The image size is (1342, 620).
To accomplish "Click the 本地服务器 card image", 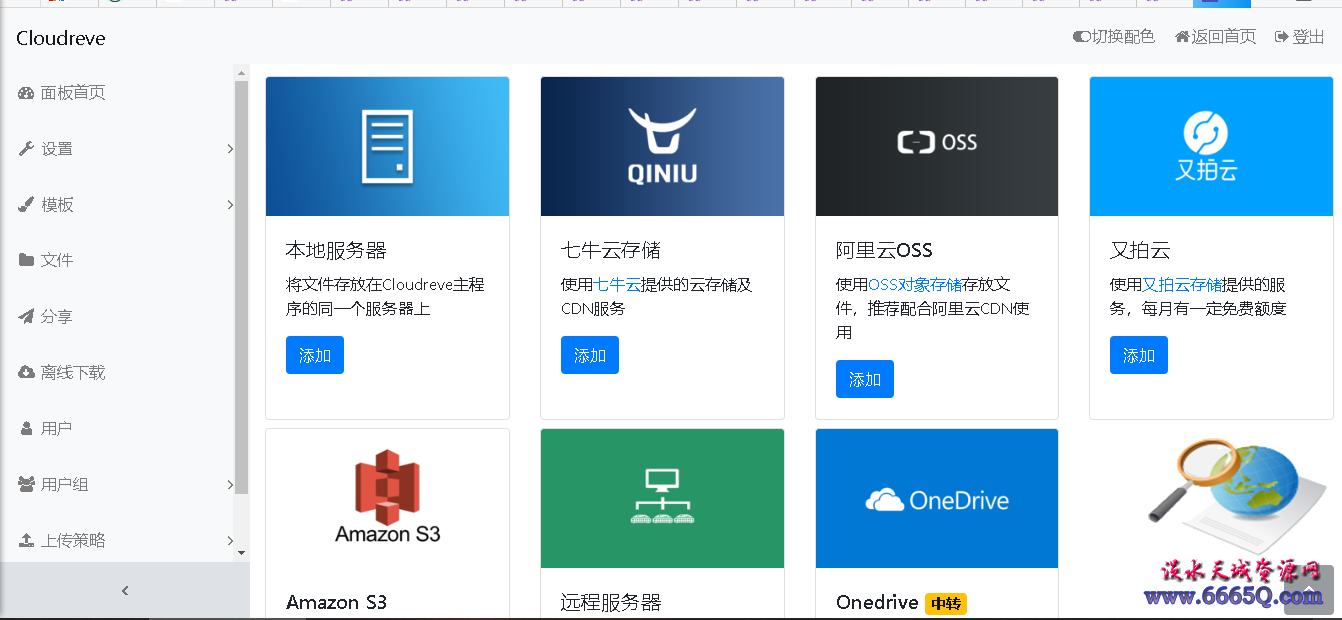I will [x=387, y=146].
